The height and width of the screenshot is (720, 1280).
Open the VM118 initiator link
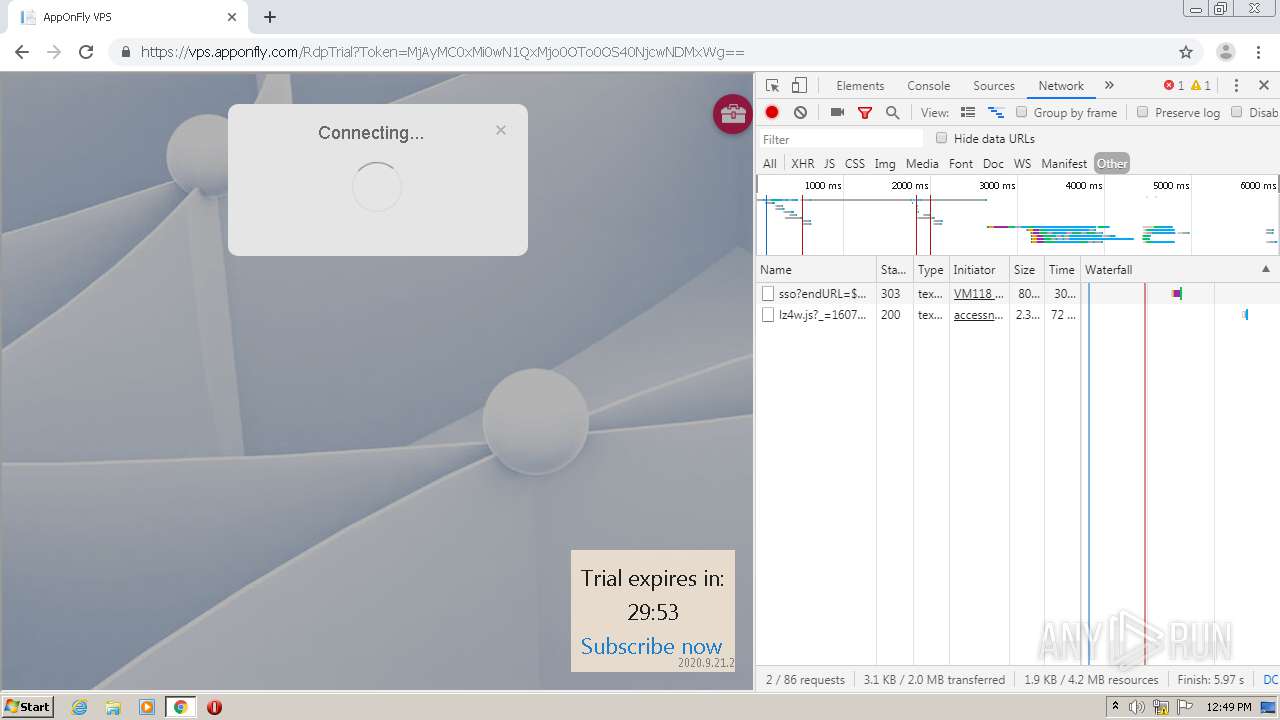tap(978, 294)
